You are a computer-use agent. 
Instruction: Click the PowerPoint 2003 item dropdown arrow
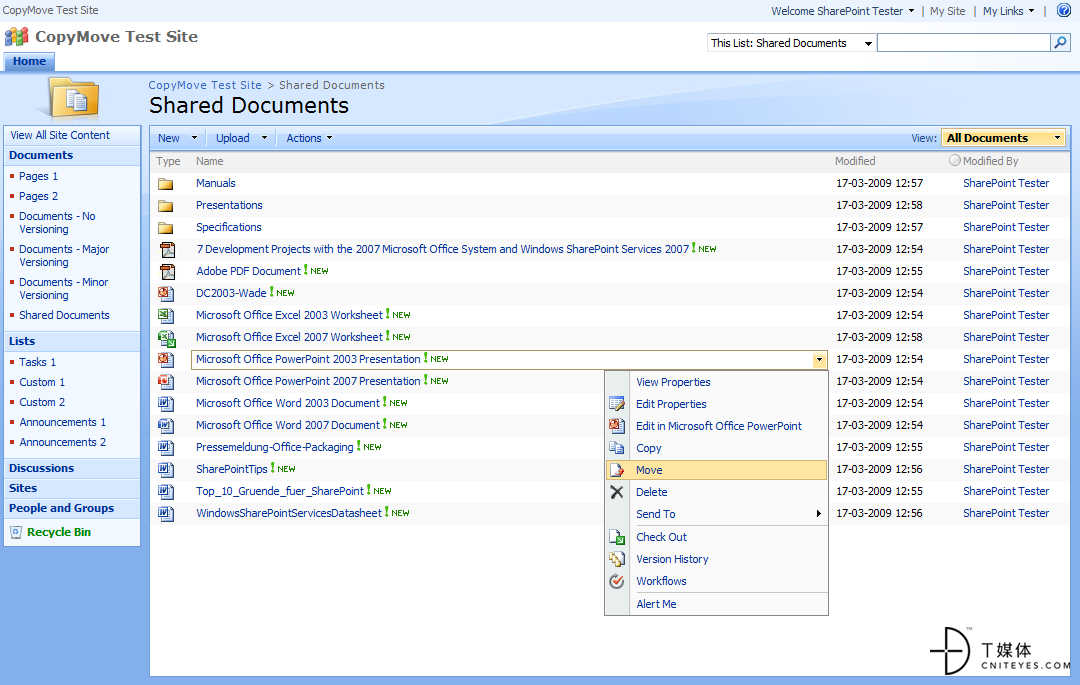click(x=819, y=359)
